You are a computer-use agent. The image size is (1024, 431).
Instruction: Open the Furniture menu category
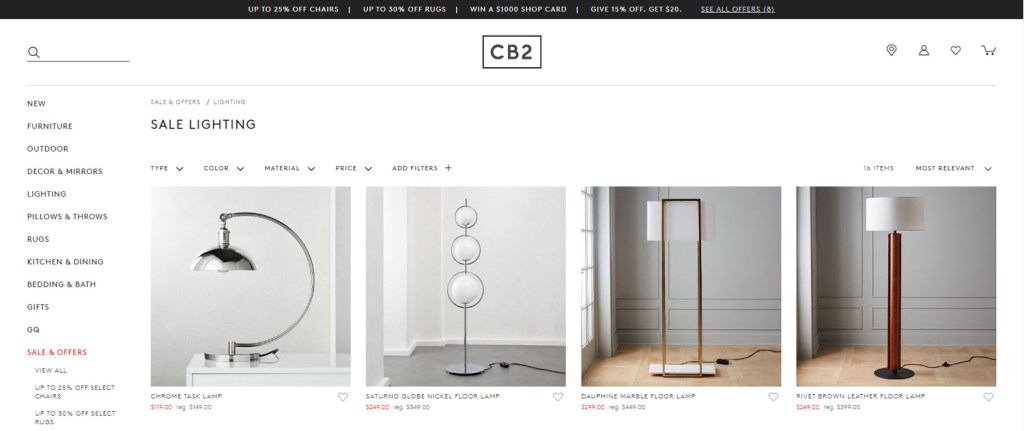coord(50,126)
